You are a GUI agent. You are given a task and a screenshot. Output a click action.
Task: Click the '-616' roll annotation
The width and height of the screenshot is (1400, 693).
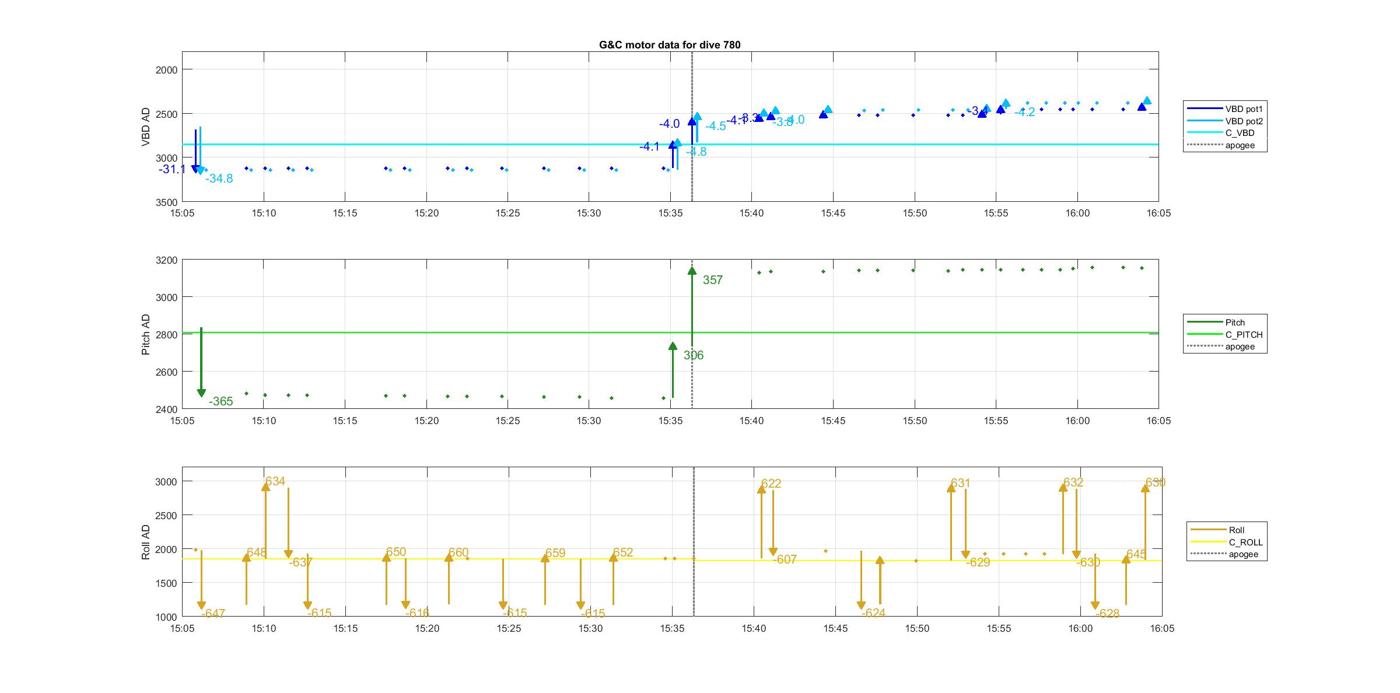[x=418, y=613]
